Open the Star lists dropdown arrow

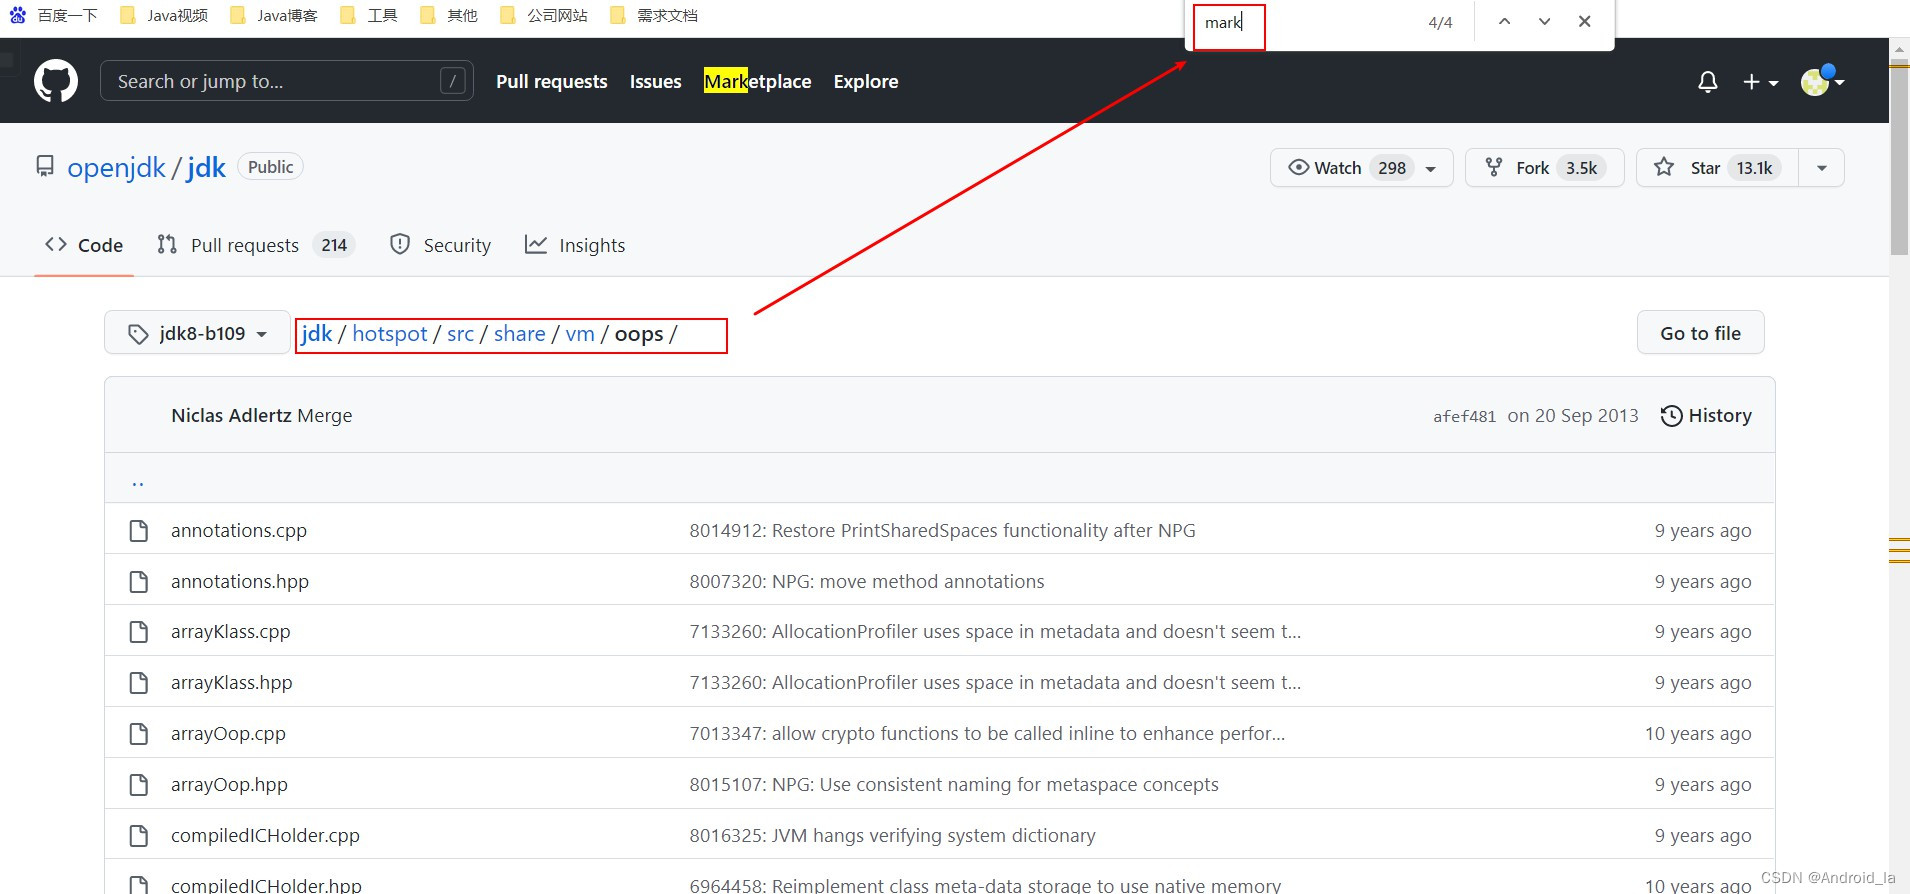click(x=1821, y=168)
